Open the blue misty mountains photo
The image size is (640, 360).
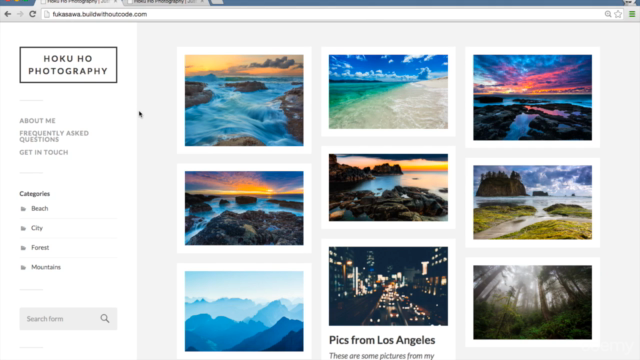click(x=244, y=311)
